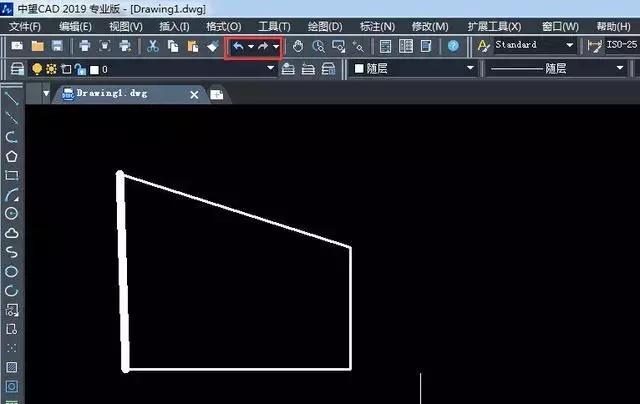Open the 工具(T) menu
This screenshot has width=640, height=404.
[274, 27]
